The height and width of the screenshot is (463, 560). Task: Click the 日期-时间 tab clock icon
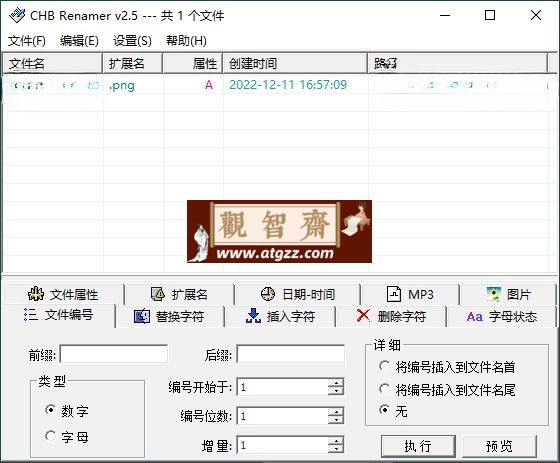point(268,294)
